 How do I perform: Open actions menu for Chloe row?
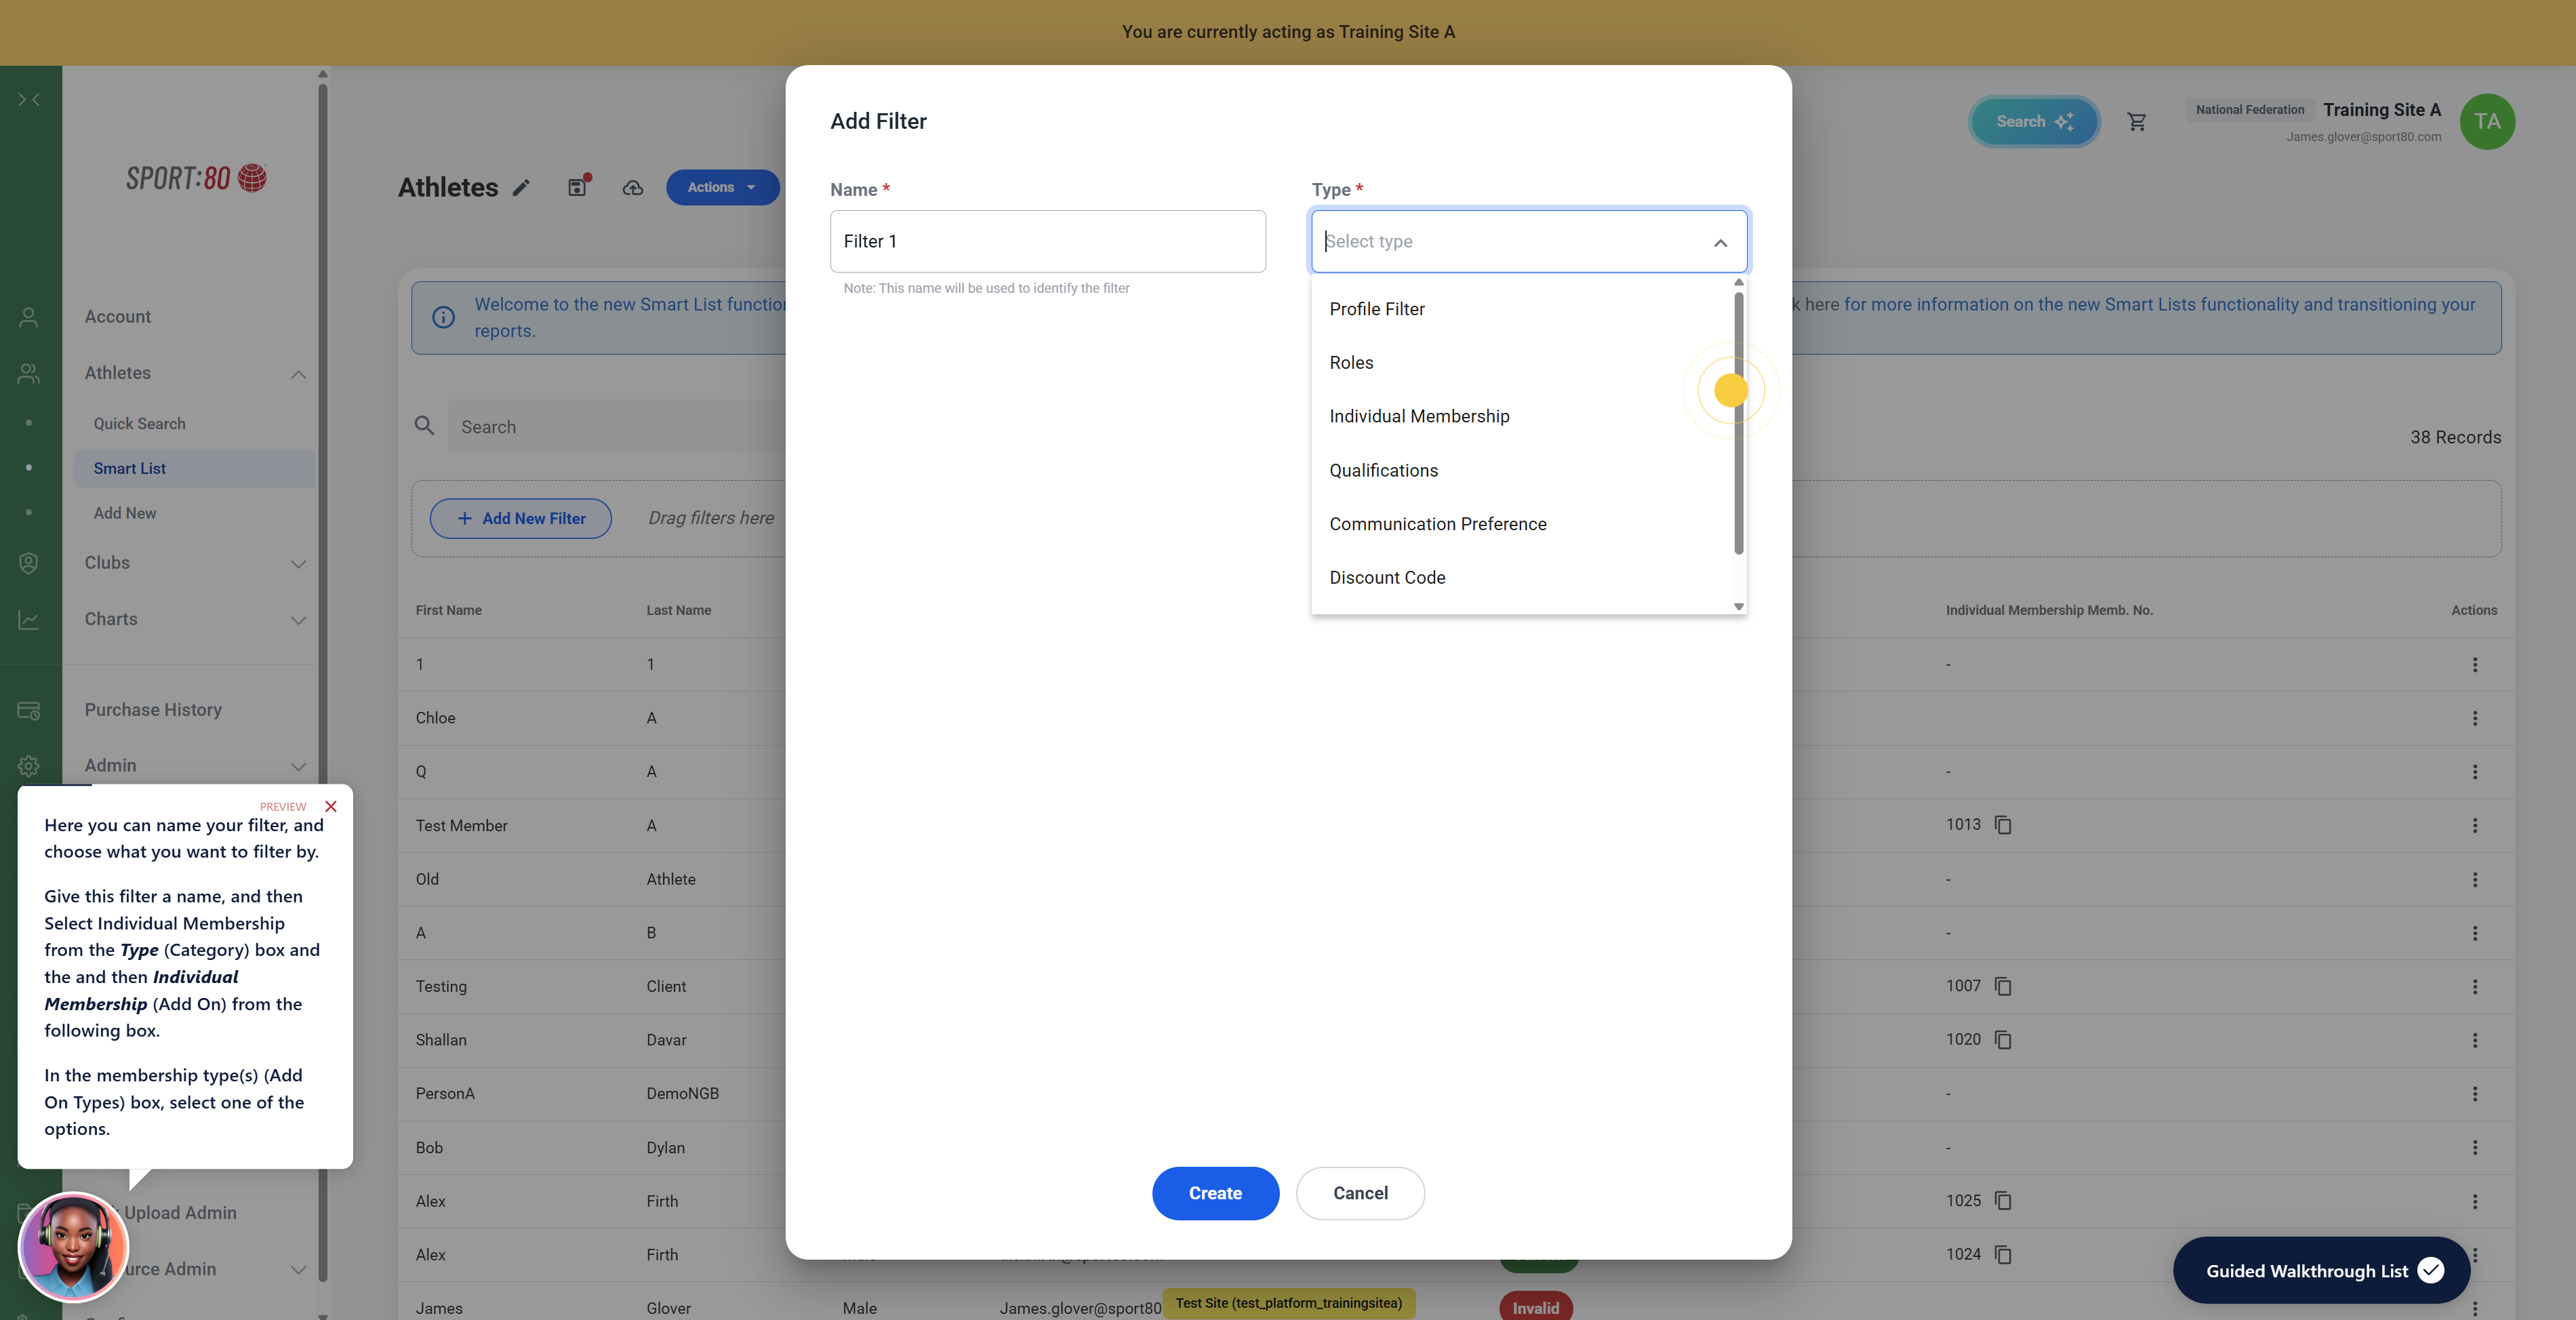point(2474,718)
